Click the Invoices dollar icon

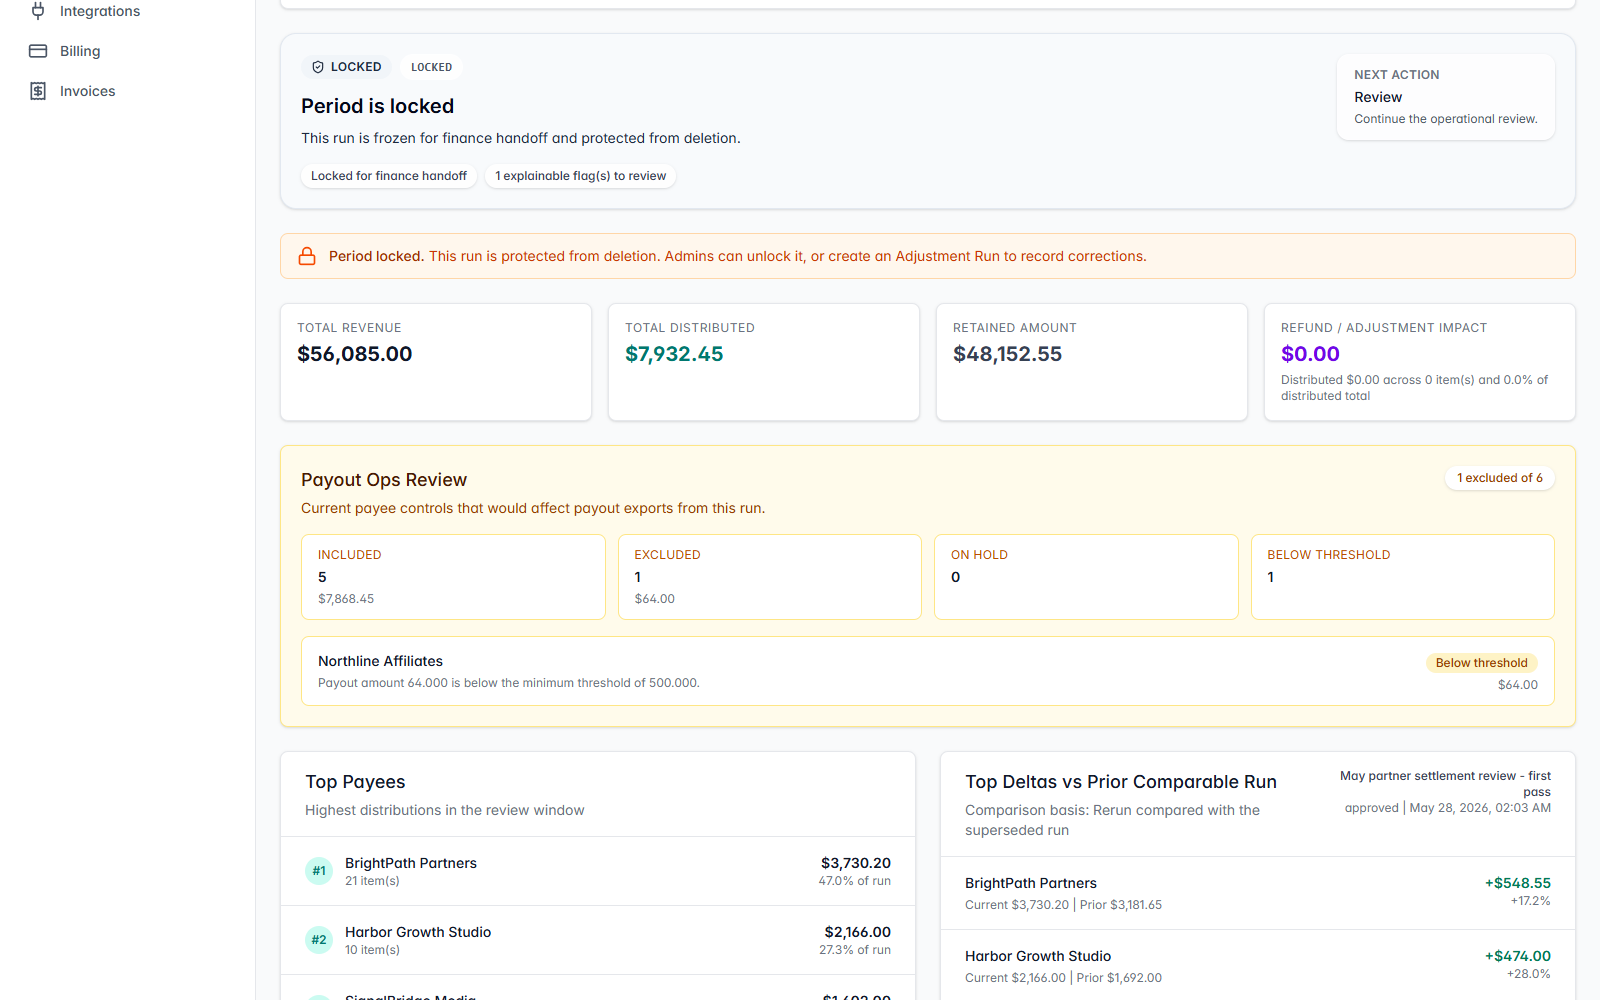click(x=38, y=91)
